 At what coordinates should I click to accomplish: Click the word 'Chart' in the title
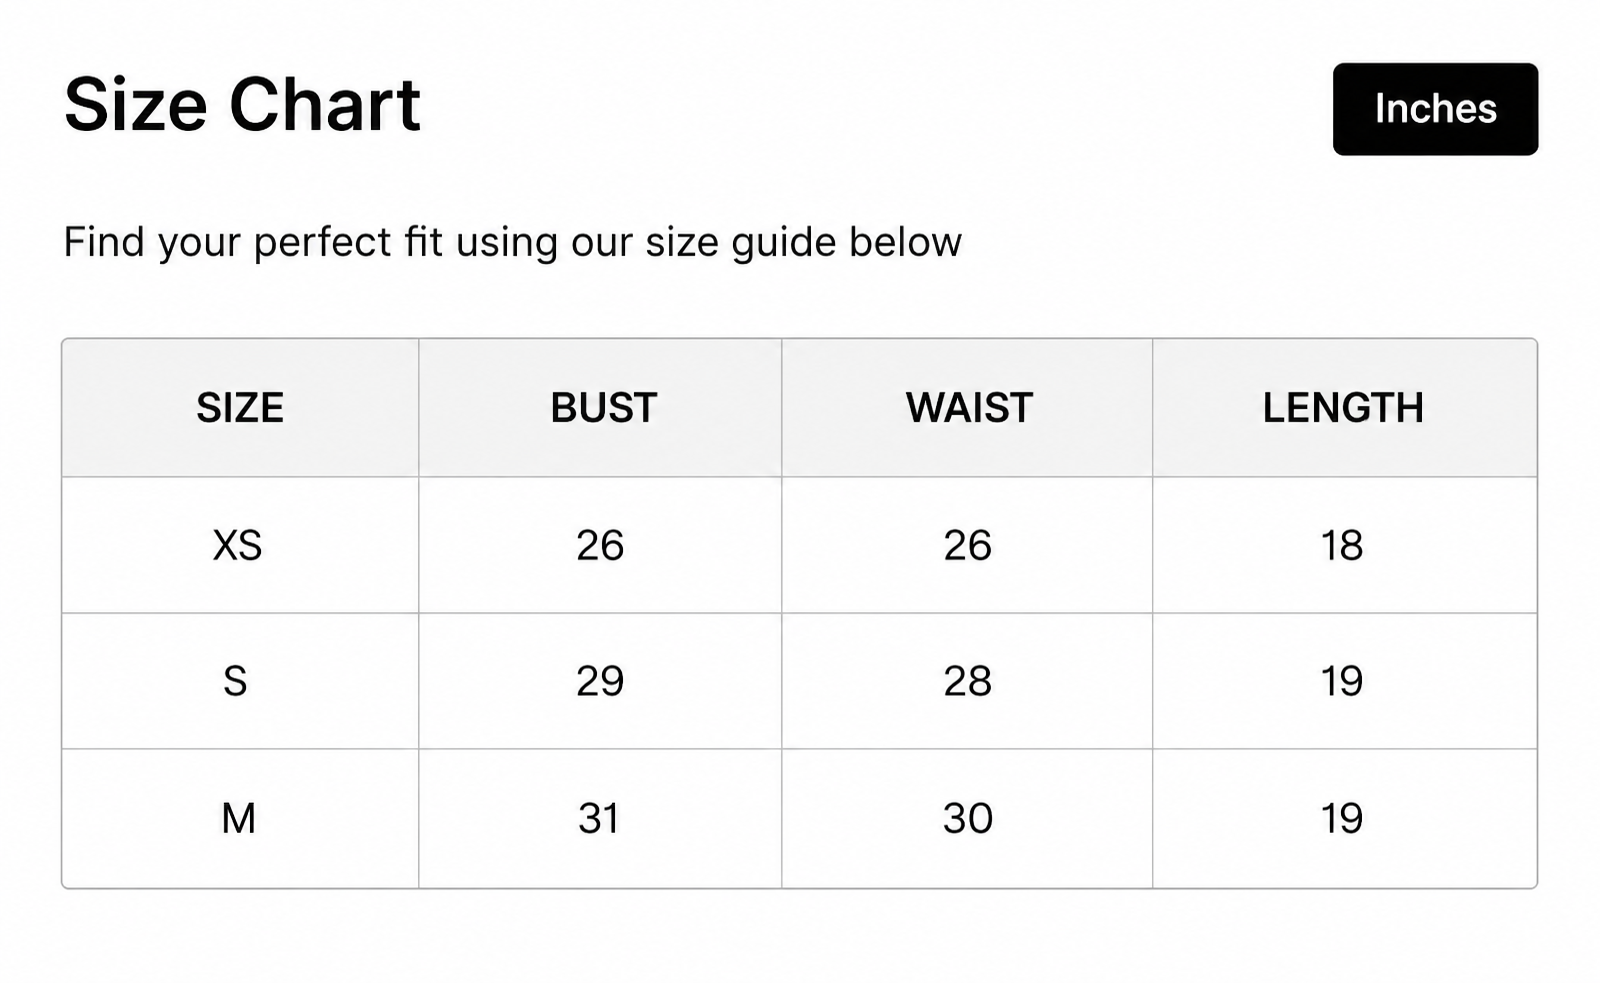(x=325, y=104)
